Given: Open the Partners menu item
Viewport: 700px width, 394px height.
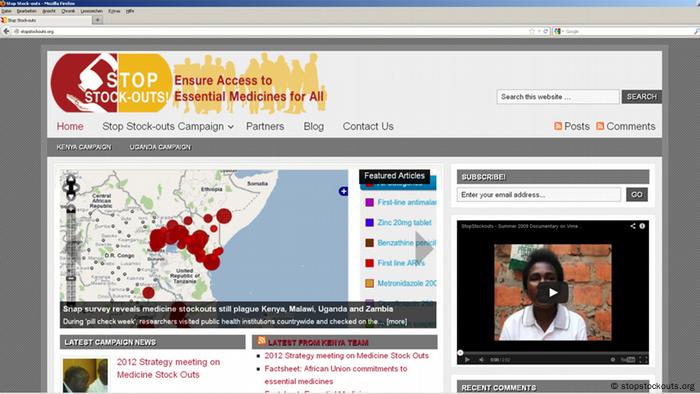Looking at the screenshot, I should 265,127.
